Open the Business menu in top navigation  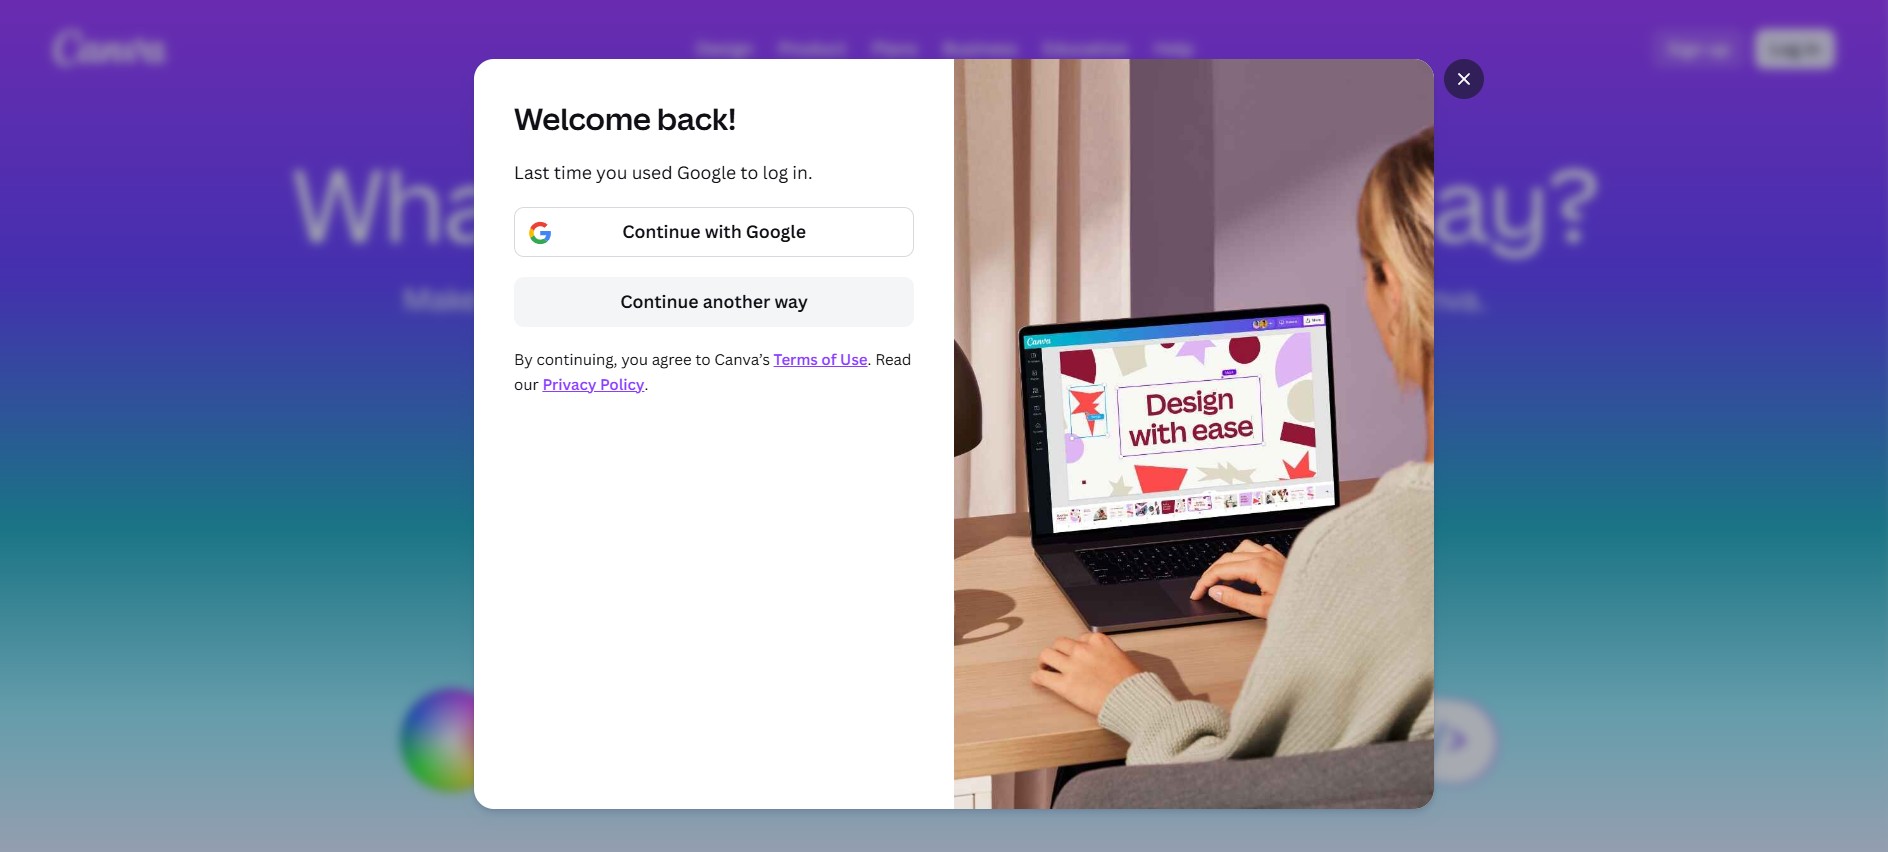[979, 49]
